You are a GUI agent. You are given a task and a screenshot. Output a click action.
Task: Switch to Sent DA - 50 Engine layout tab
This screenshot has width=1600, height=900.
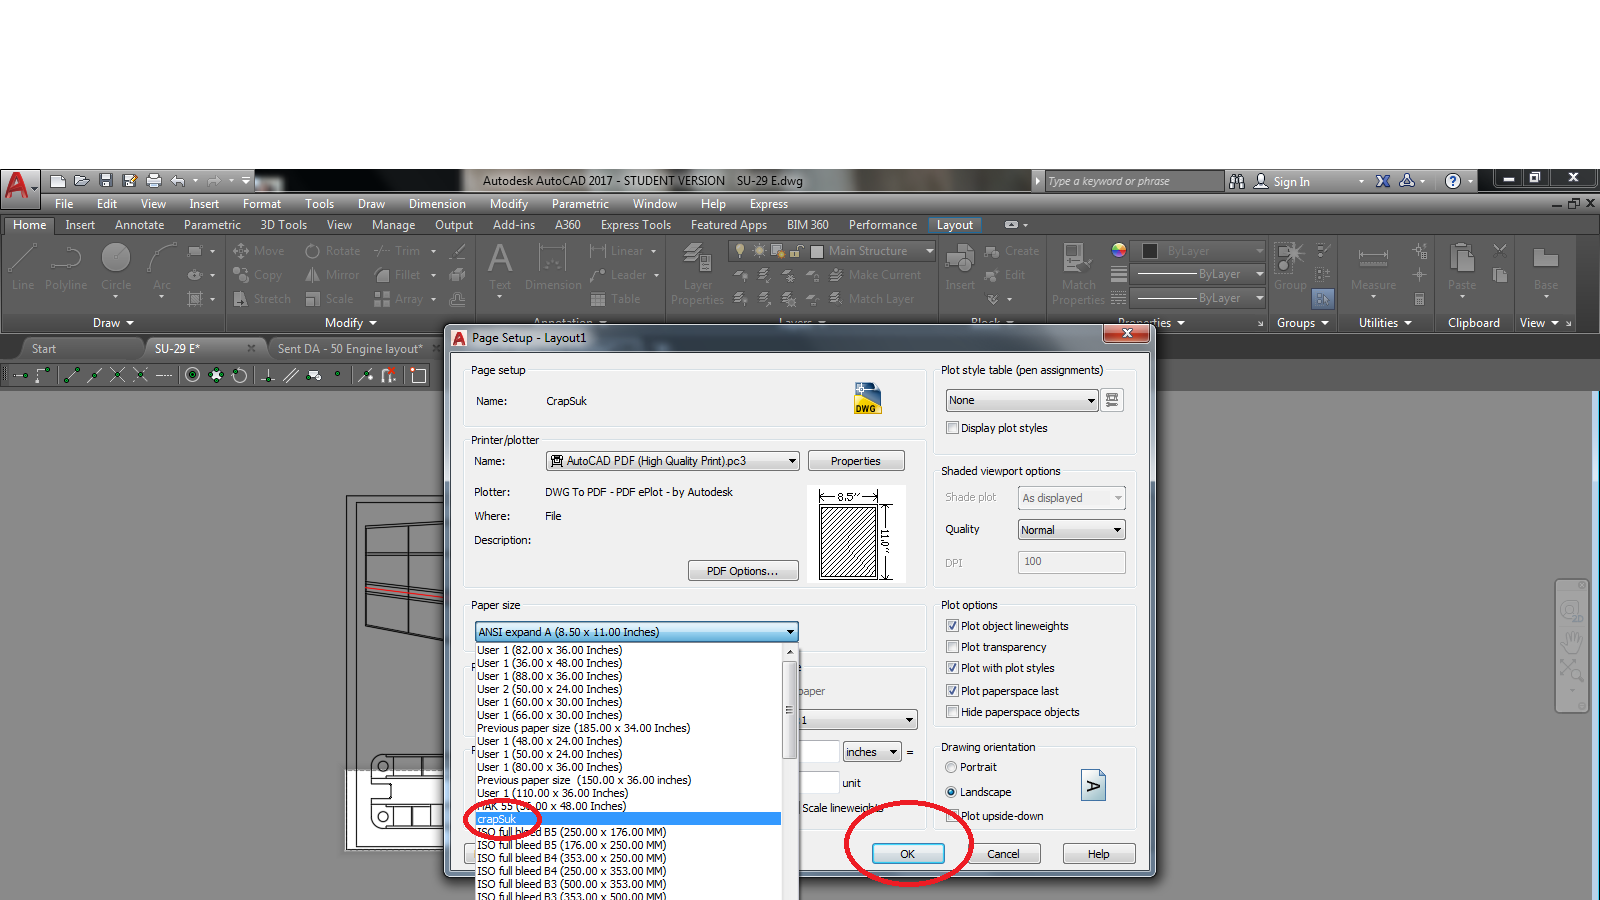point(350,349)
